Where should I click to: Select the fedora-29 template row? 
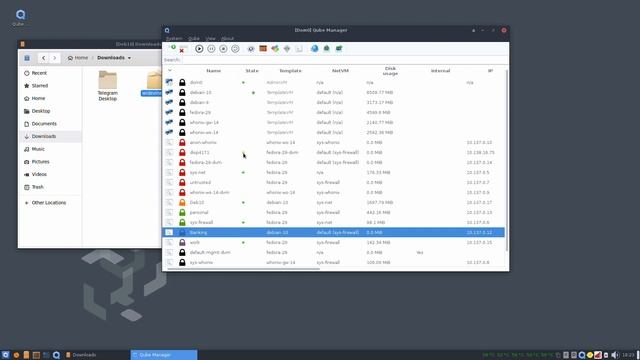pyautogui.click(x=334, y=112)
